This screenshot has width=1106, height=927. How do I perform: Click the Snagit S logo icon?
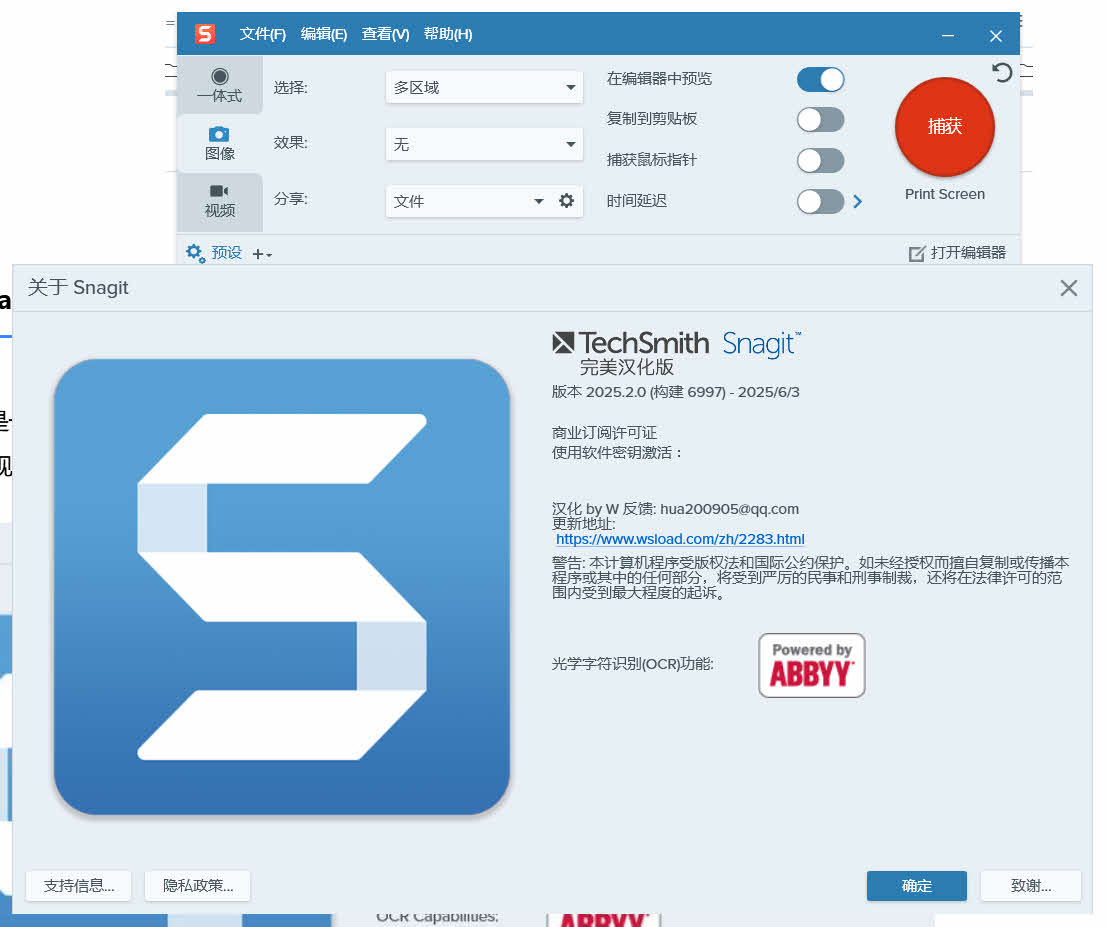pyautogui.click(x=205, y=34)
